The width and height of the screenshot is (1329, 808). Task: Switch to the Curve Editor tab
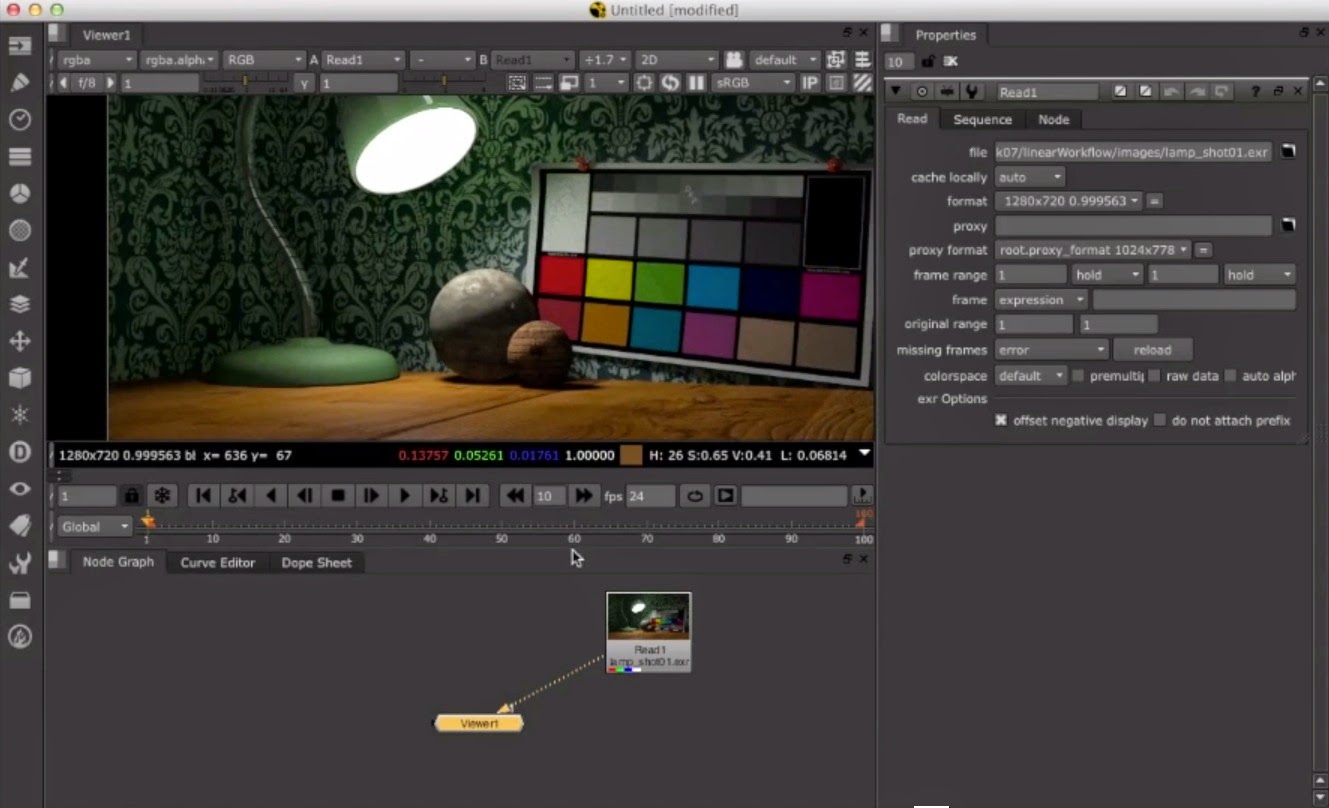[x=216, y=562]
